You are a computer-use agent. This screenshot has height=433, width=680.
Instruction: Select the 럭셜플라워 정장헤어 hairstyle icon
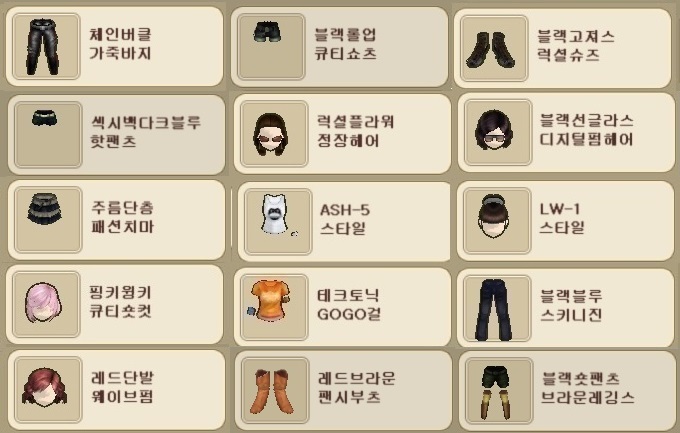coord(274,134)
